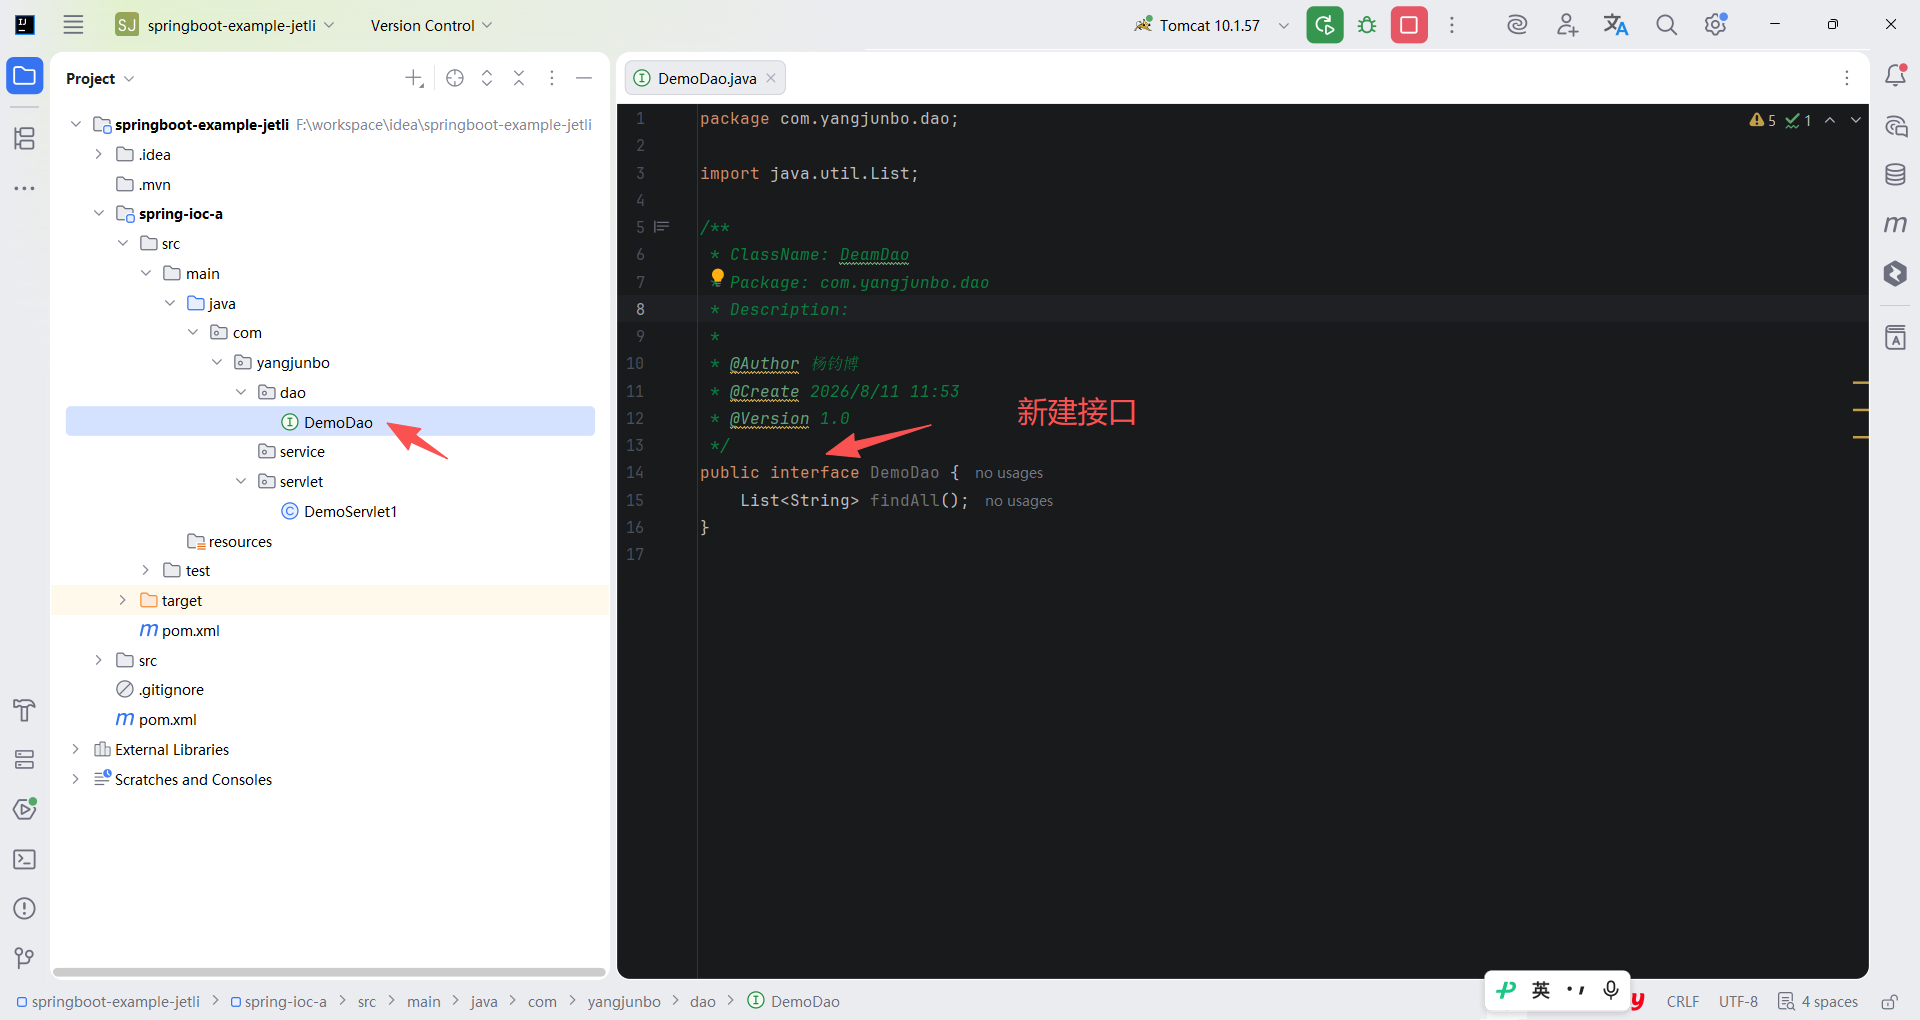Open the Notifications bell
The width and height of the screenshot is (1920, 1020).
coord(1895,76)
